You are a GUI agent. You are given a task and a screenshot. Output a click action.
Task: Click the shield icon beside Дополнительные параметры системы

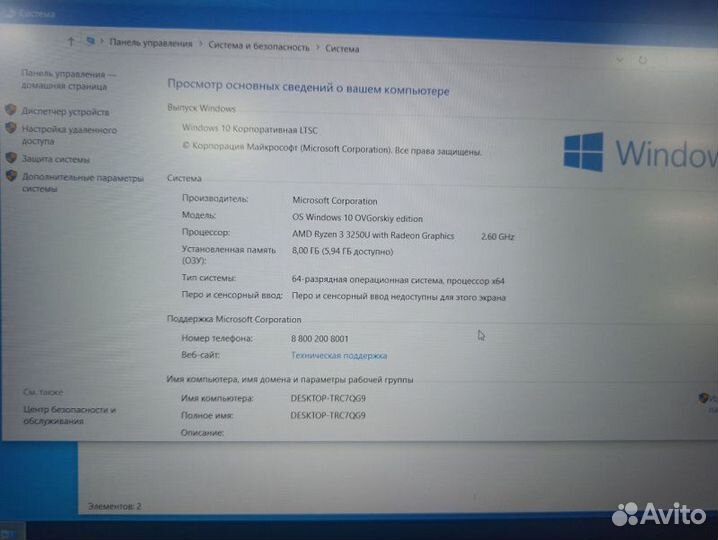click(x=11, y=176)
